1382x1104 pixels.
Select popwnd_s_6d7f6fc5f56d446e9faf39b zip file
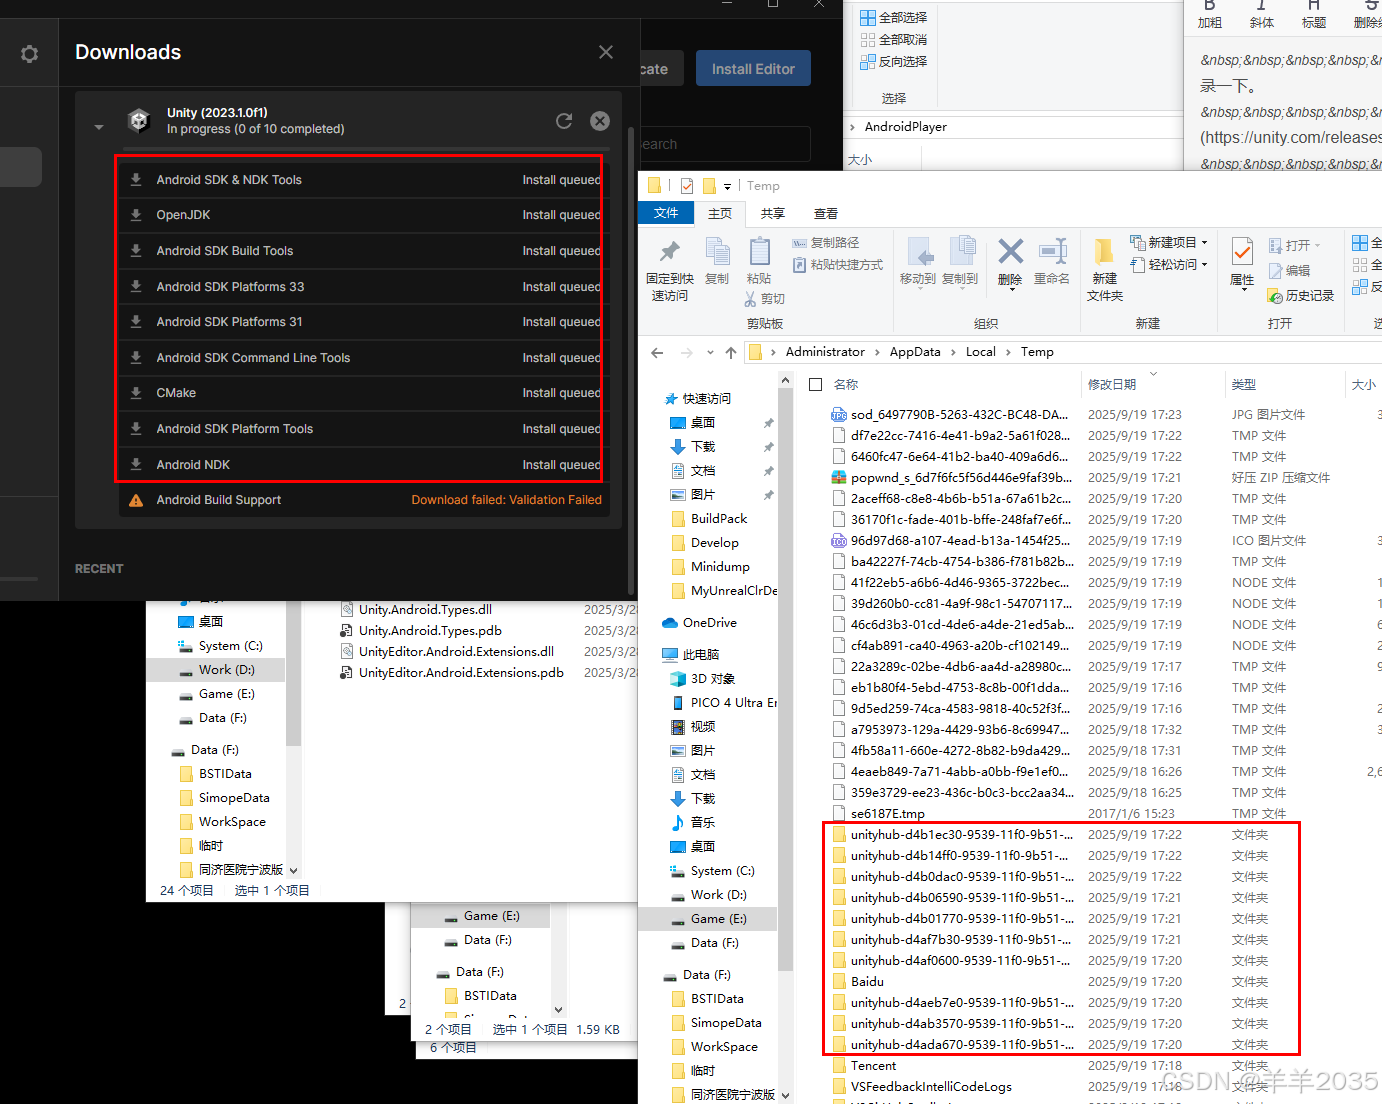961,478
